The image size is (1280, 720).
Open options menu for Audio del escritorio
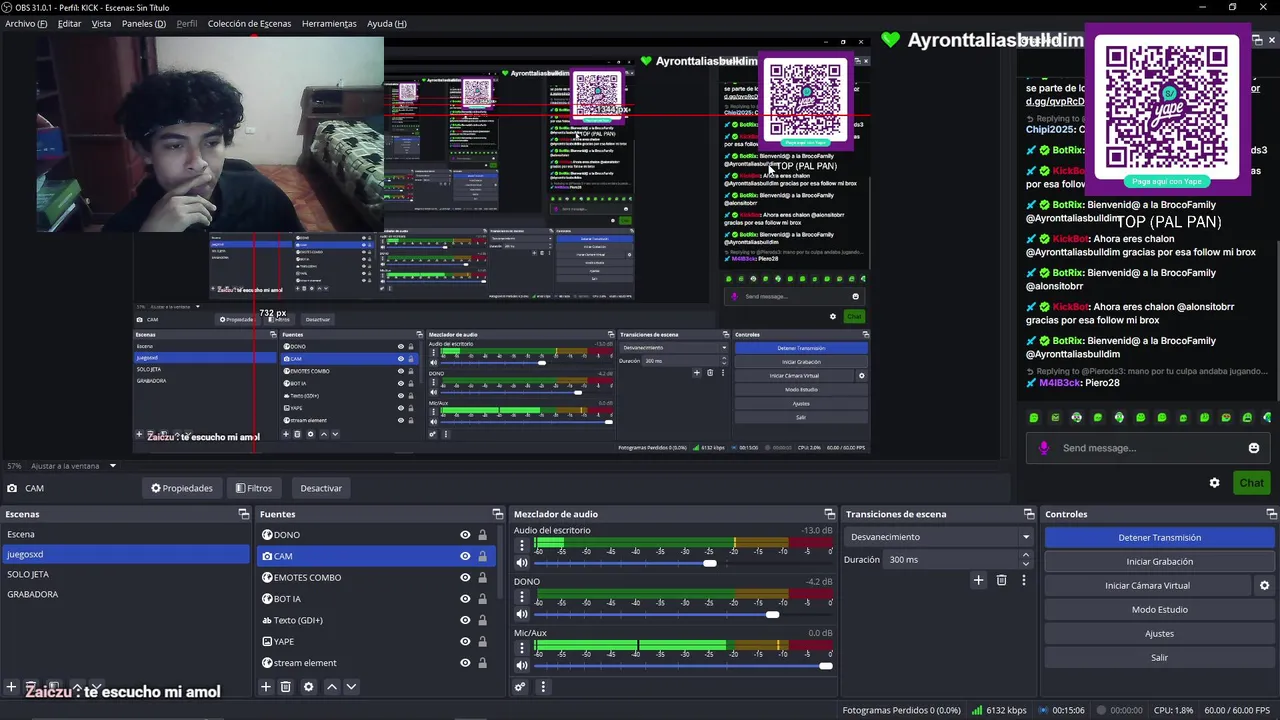pyautogui.click(x=521, y=546)
